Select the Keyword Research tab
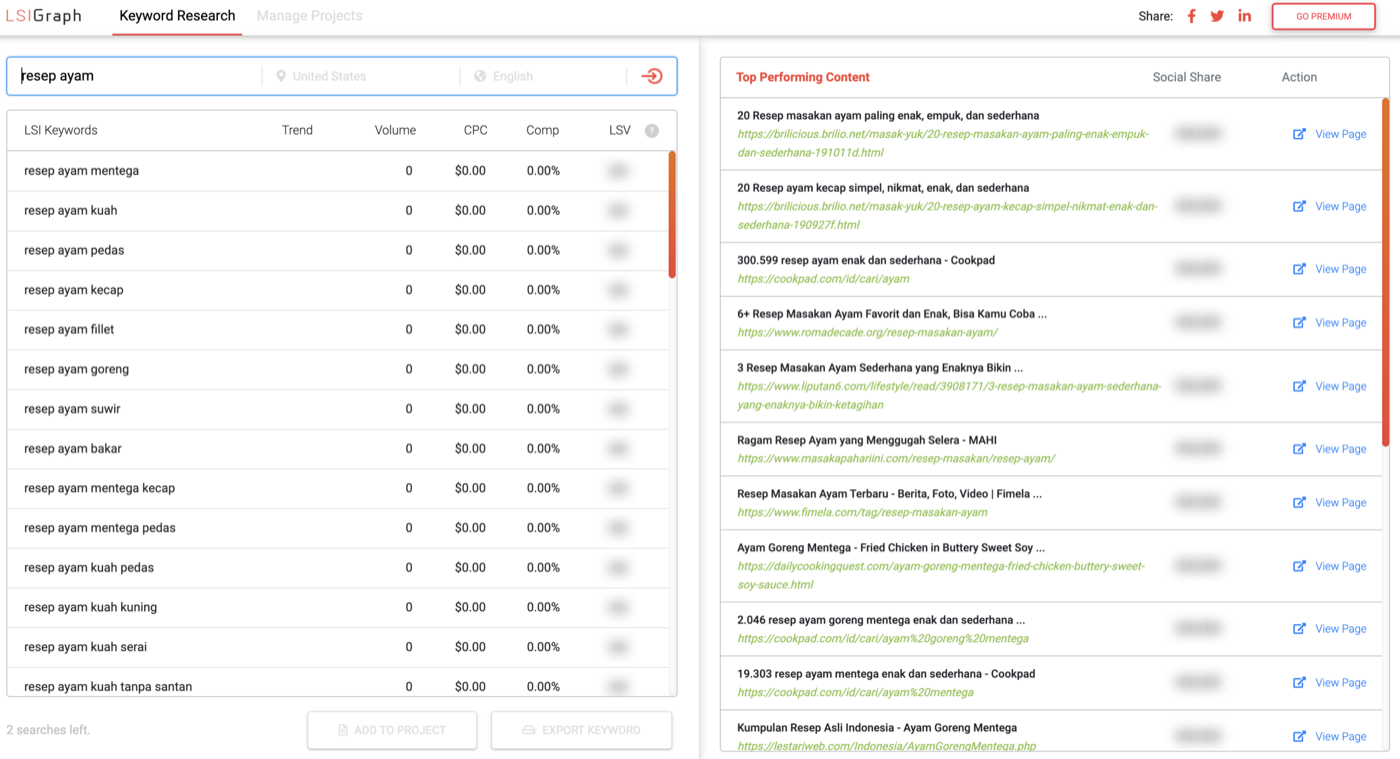1400x759 pixels. pos(177,16)
